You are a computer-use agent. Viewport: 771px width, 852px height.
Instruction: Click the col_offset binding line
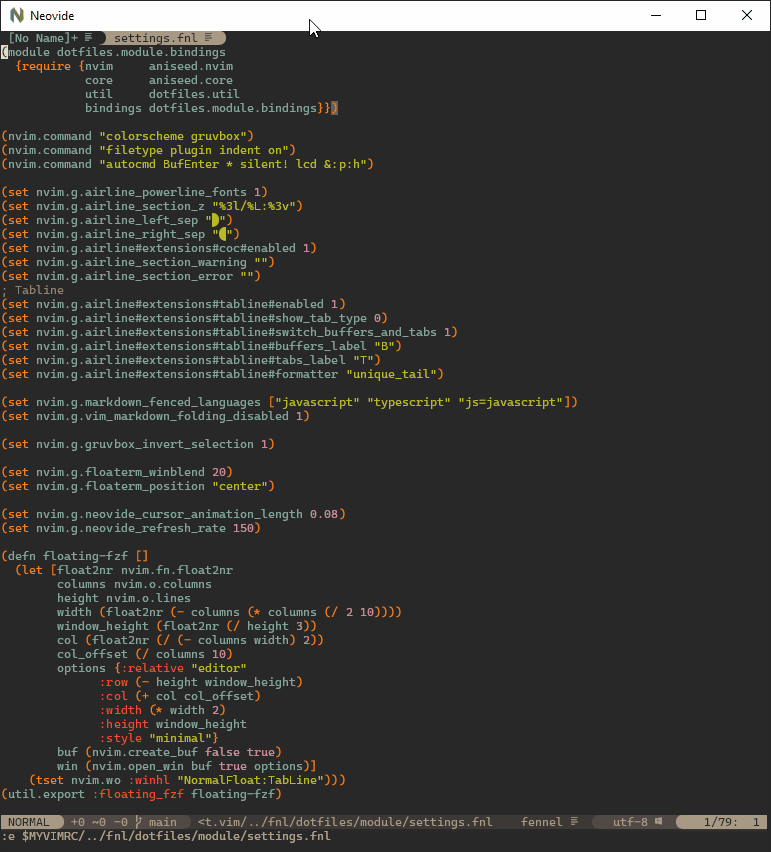click(x=145, y=654)
